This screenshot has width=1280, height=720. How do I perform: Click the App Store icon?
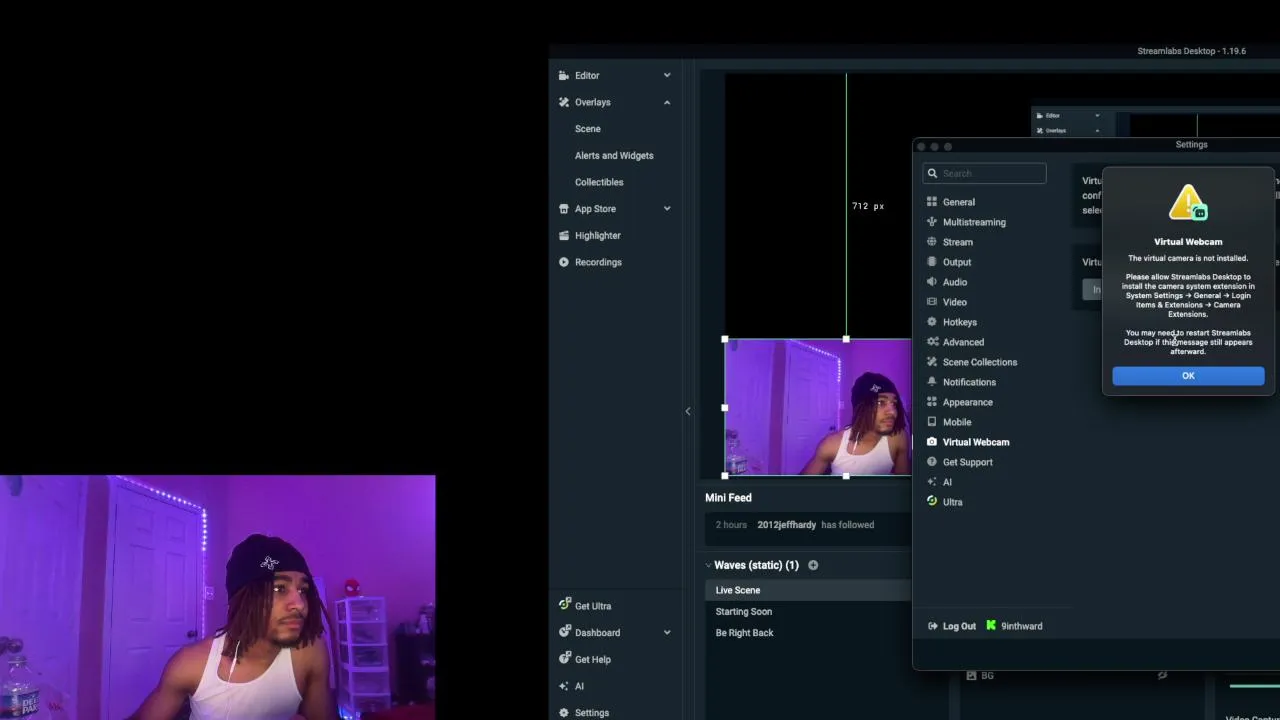tap(564, 209)
